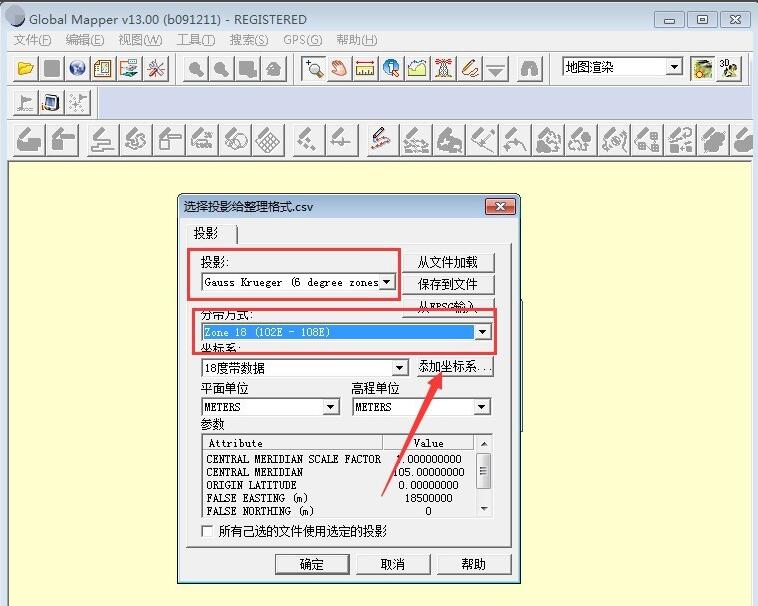This screenshot has height=606, width=758.
Task: Select the Measure ruler tool
Action: 365,68
